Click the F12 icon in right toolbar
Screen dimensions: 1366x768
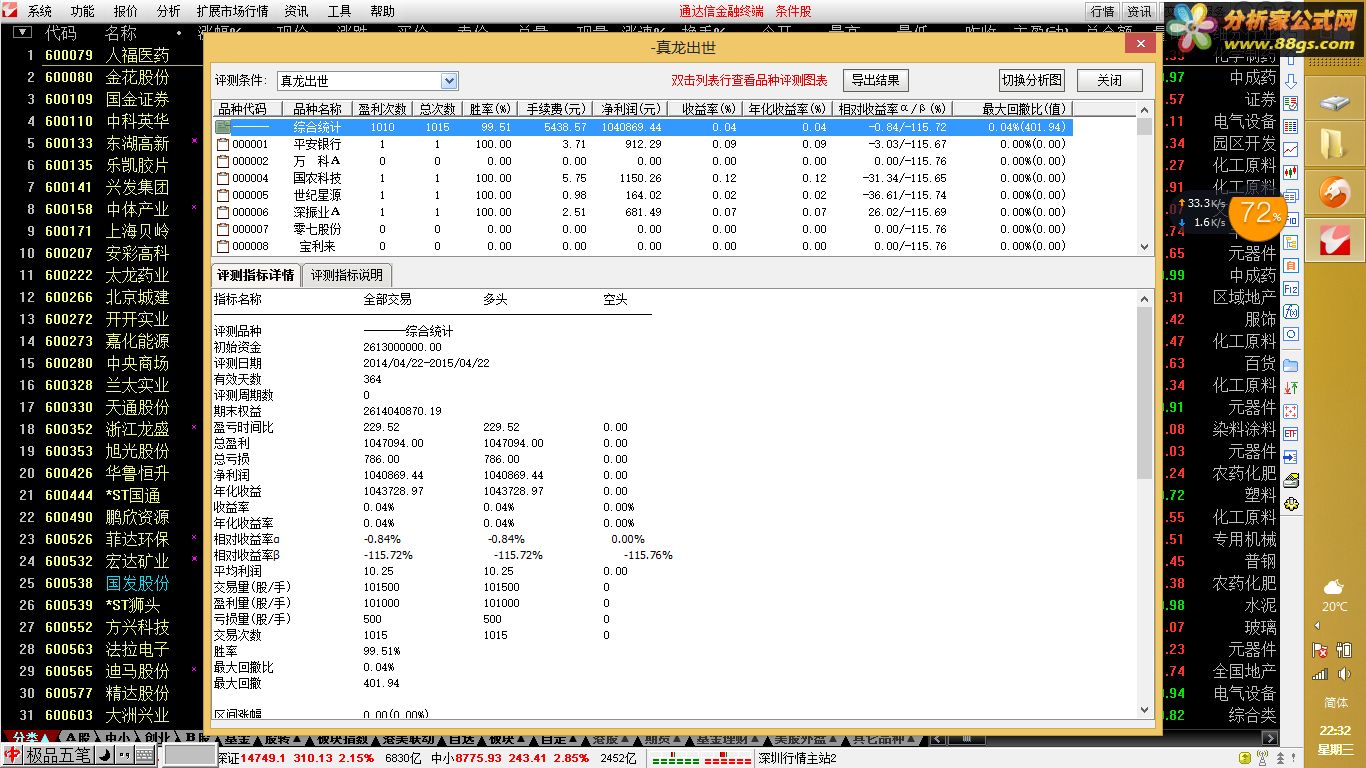(x=1291, y=288)
